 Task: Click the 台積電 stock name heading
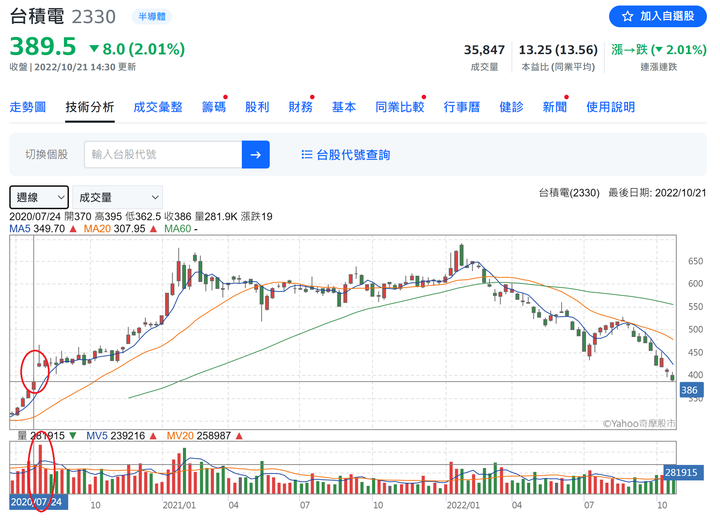click(37, 17)
